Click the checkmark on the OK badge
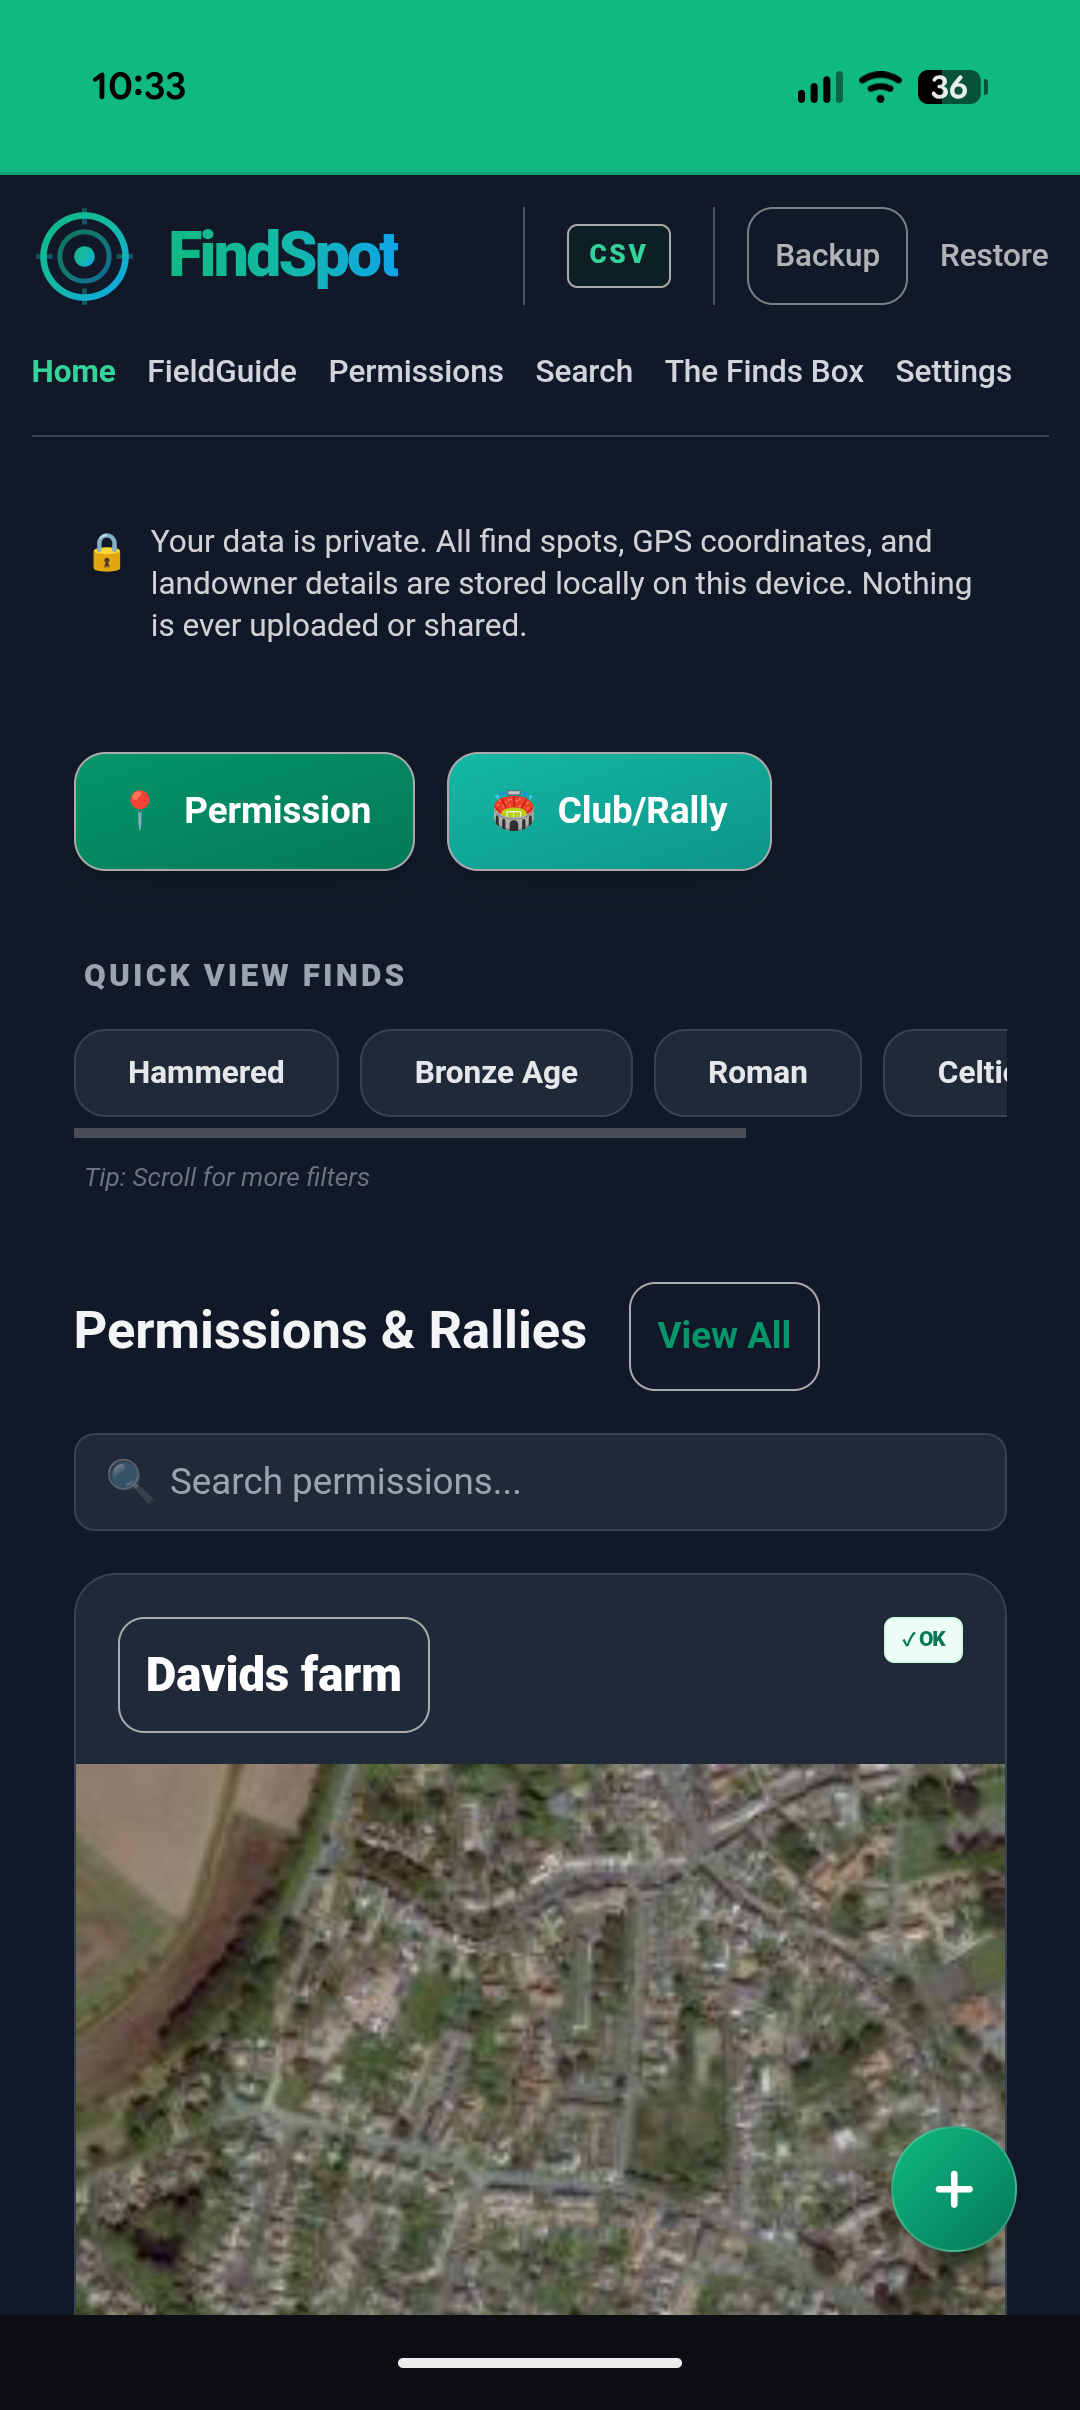Screen dimensions: 1080x2410 tap(909, 1639)
